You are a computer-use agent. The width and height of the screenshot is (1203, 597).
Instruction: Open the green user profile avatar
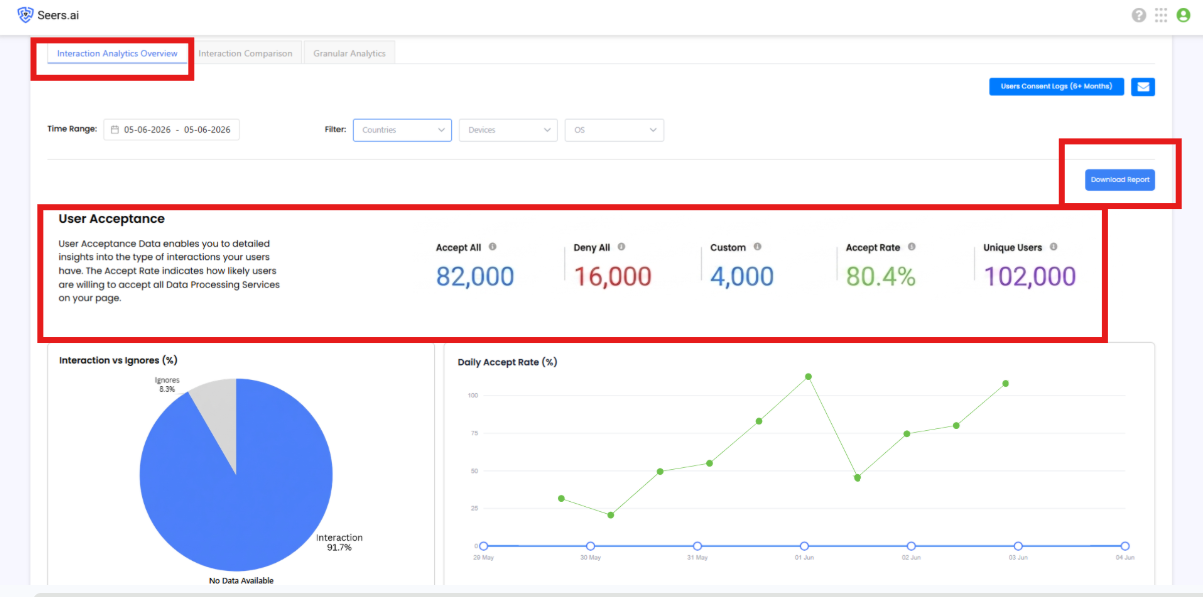[x=1183, y=15]
